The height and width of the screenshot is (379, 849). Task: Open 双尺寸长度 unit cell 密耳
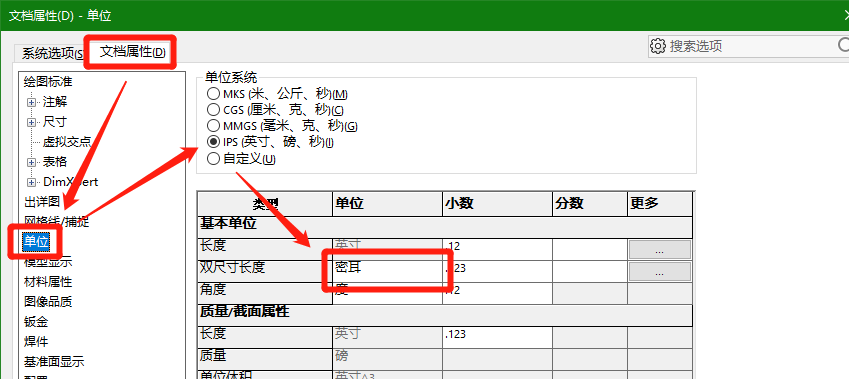(387, 270)
